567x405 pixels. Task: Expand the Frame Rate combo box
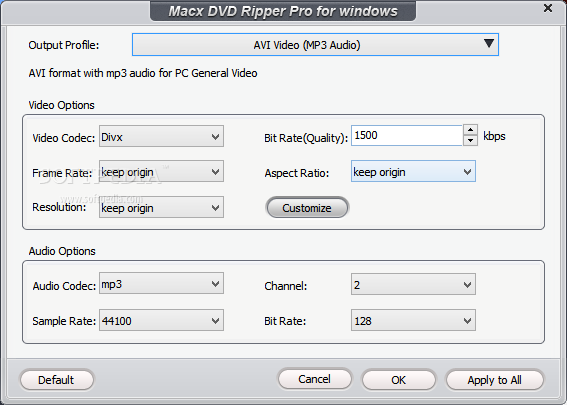tap(161, 171)
